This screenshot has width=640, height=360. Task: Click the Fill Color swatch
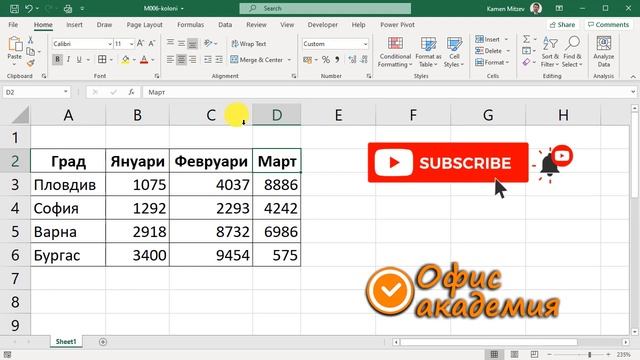pos(125,60)
